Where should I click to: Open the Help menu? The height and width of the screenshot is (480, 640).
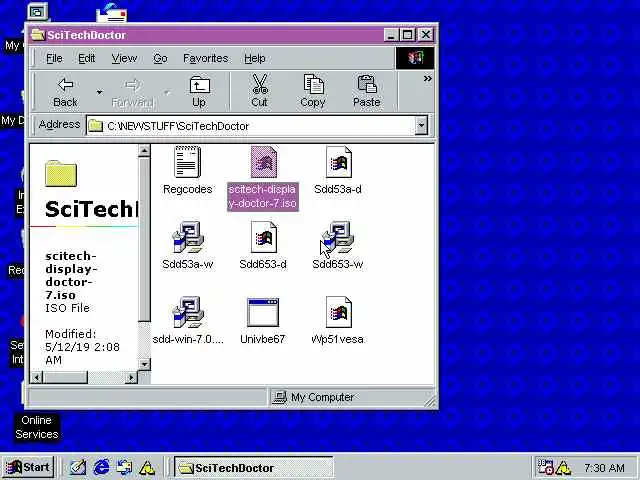click(255, 58)
